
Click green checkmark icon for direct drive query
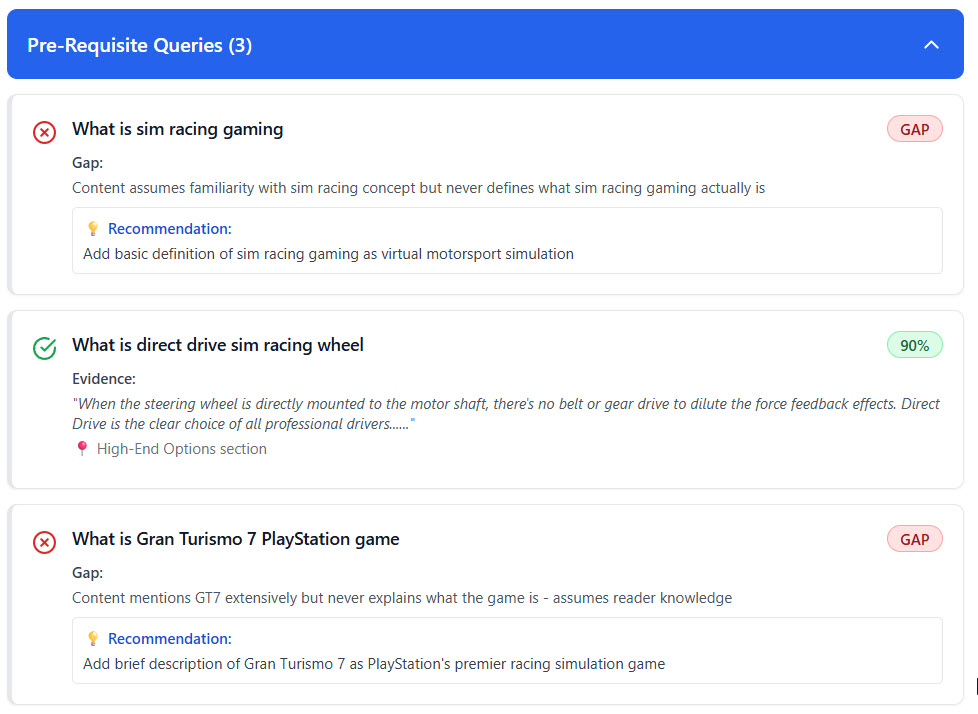click(45, 348)
